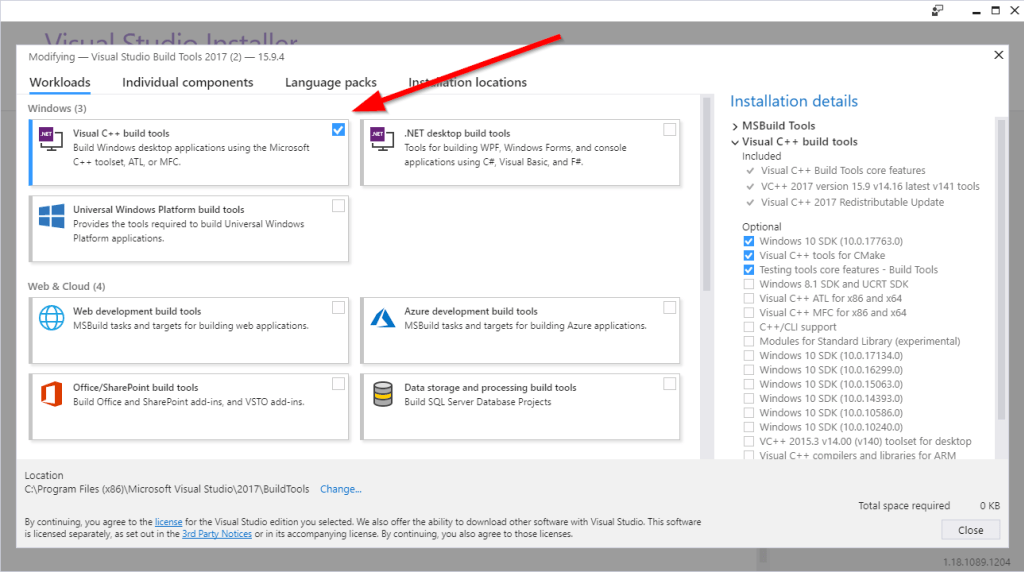
Task: Click the feedback icon in title bar
Action: [937, 10]
